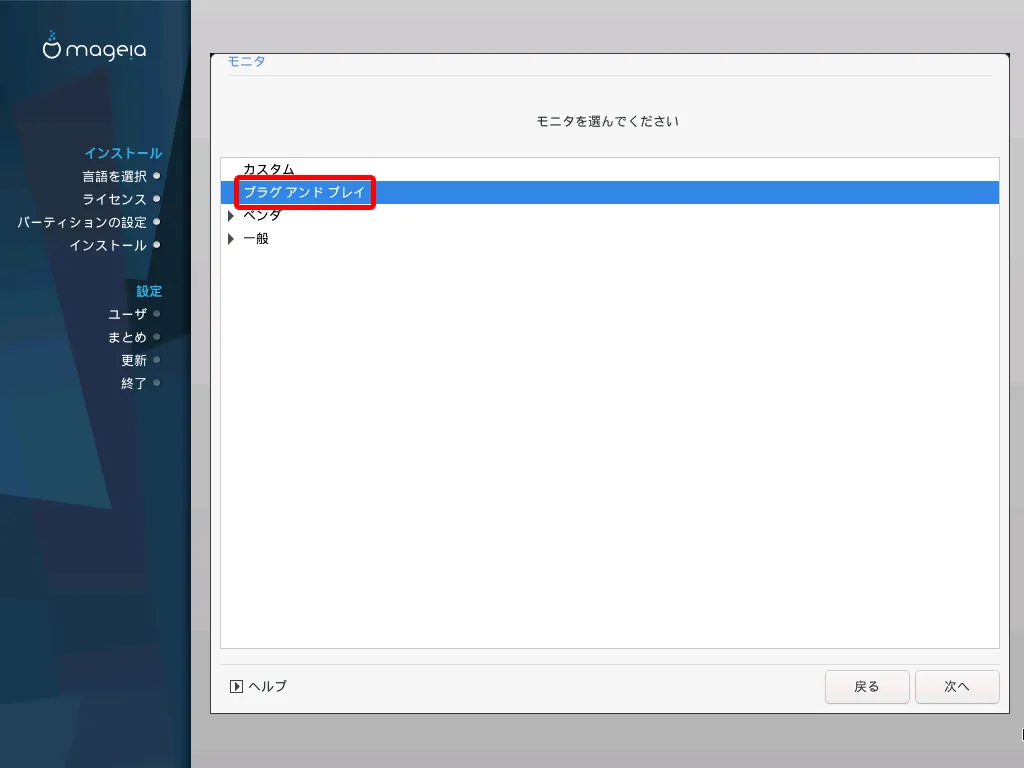1024x768 pixels.
Task: Click the 戻る button
Action: tap(867, 687)
